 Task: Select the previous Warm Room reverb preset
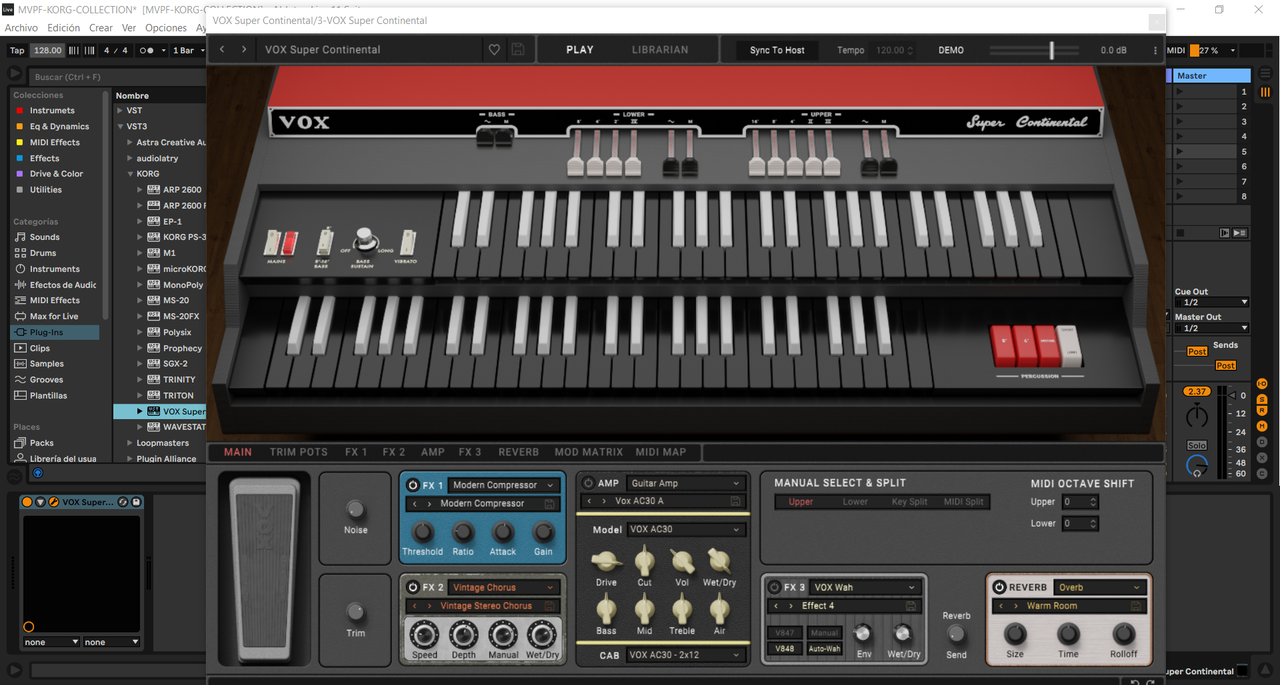(x=1001, y=606)
